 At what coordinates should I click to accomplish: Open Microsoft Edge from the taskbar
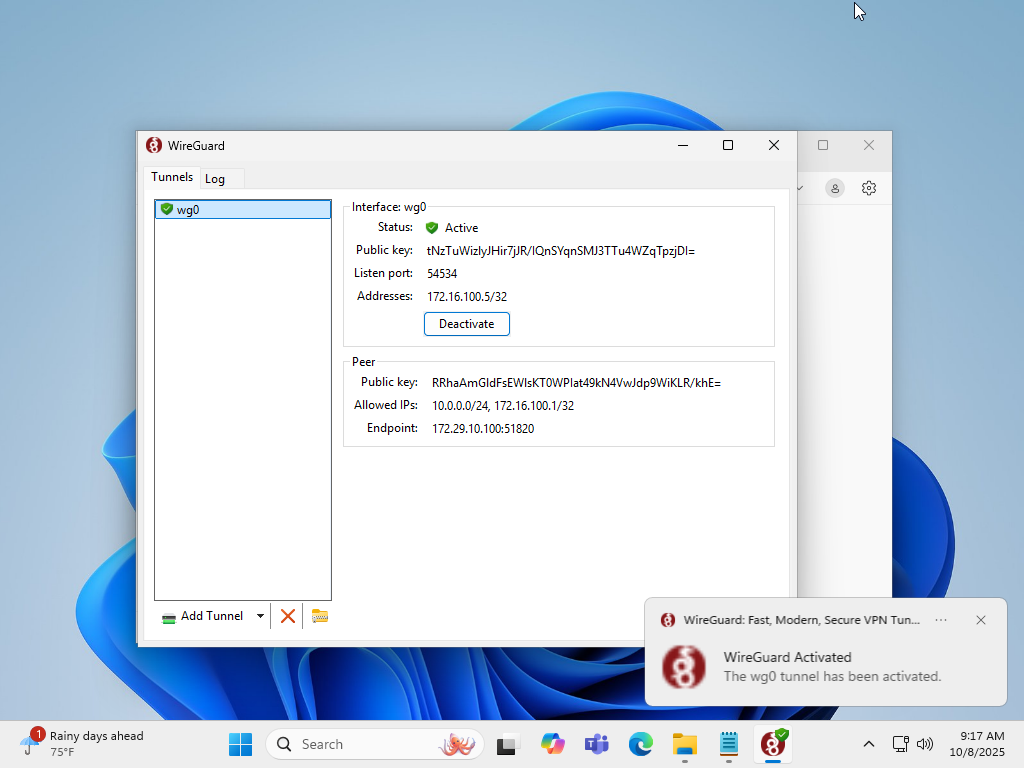point(641,744)
